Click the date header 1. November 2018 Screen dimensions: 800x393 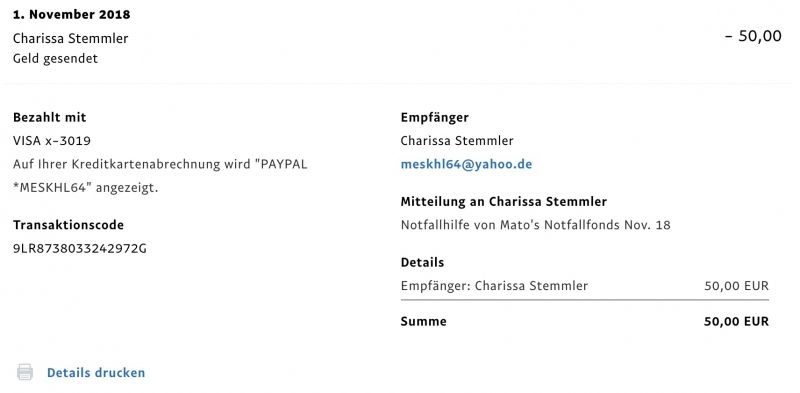click(x=71, y=14)
